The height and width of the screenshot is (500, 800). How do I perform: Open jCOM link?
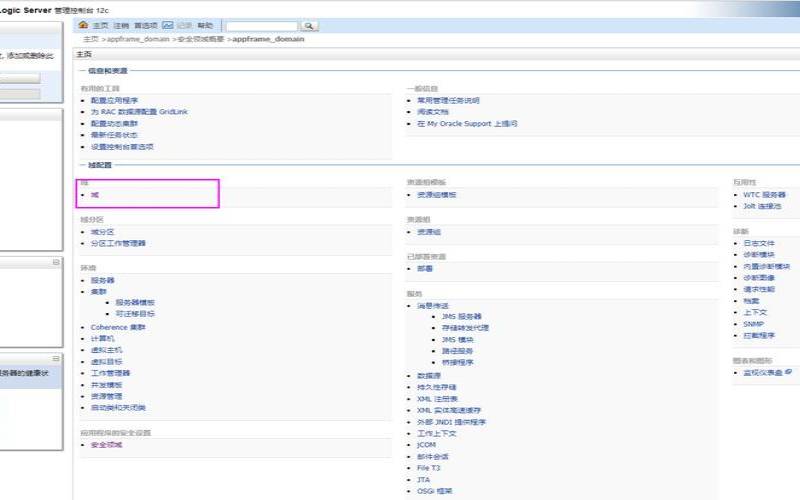pos(427,445)
